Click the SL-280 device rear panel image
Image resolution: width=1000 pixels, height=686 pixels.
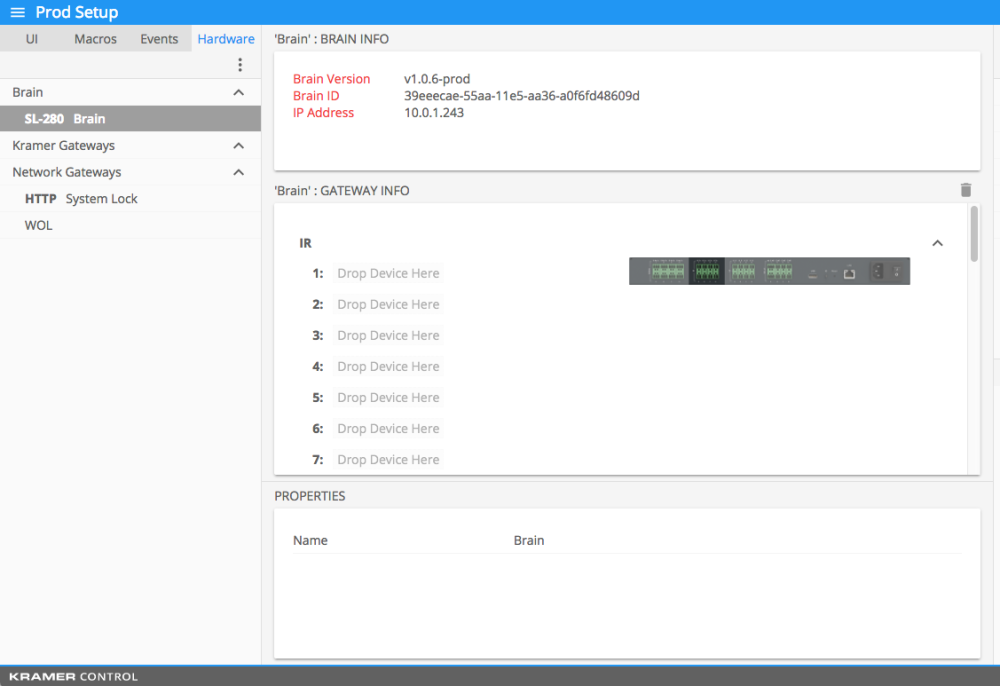coord(769,270)
